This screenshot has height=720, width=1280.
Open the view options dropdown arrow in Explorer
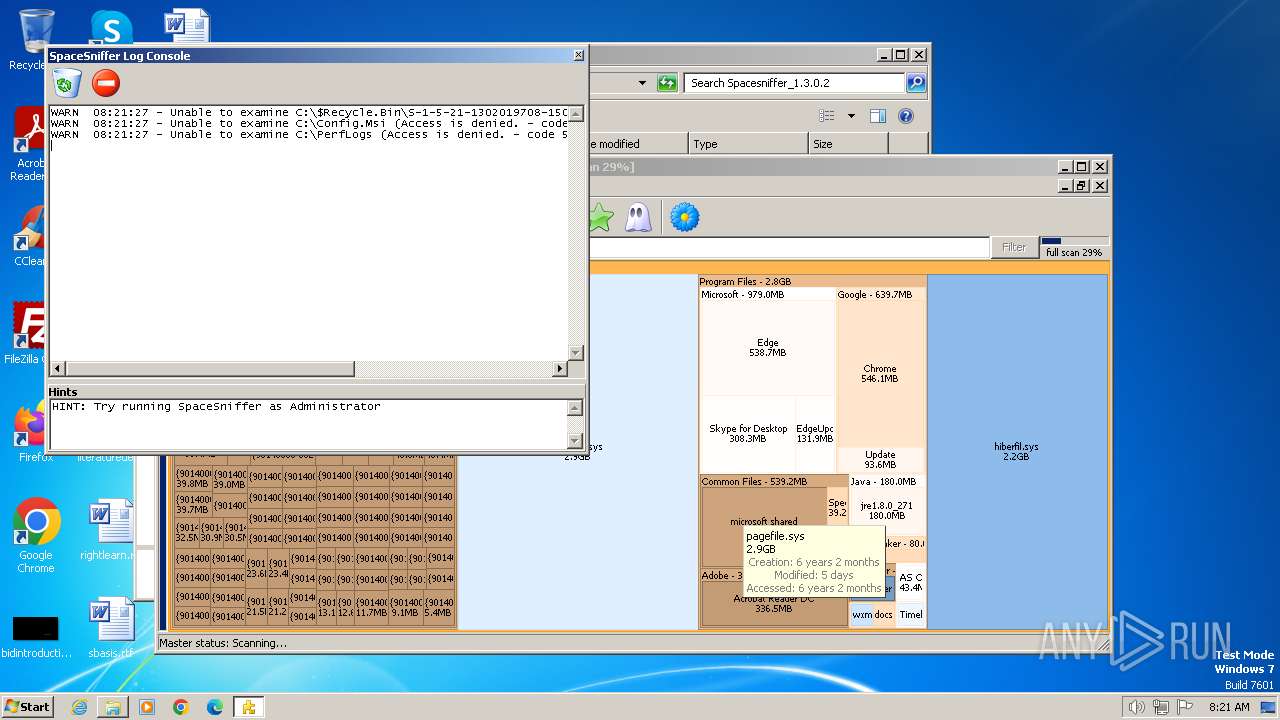pos(851,116)
